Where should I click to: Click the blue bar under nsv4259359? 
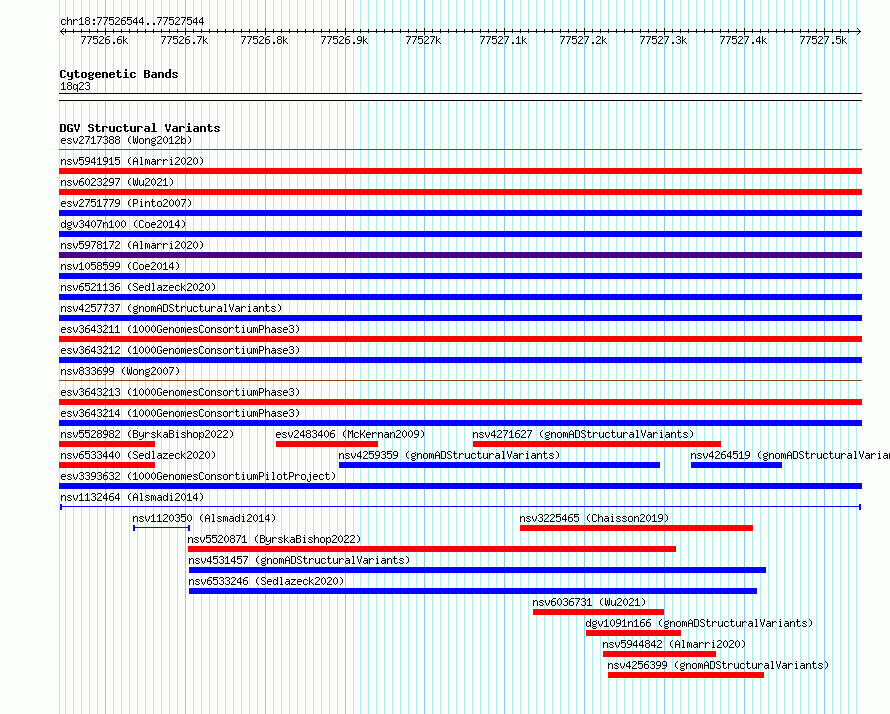499,465
